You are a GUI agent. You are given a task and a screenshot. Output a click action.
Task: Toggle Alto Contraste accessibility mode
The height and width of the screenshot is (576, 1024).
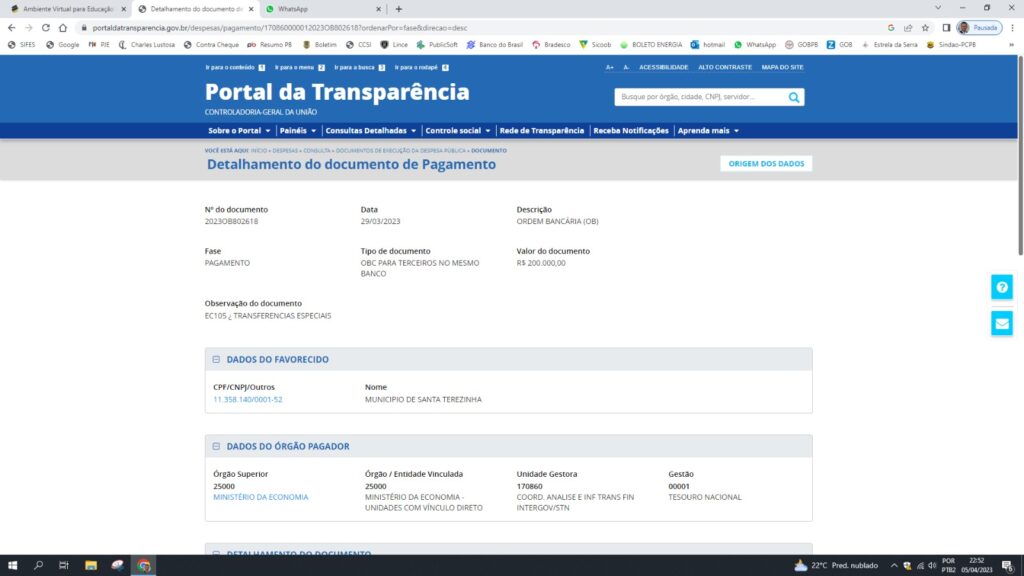(725, 67)
